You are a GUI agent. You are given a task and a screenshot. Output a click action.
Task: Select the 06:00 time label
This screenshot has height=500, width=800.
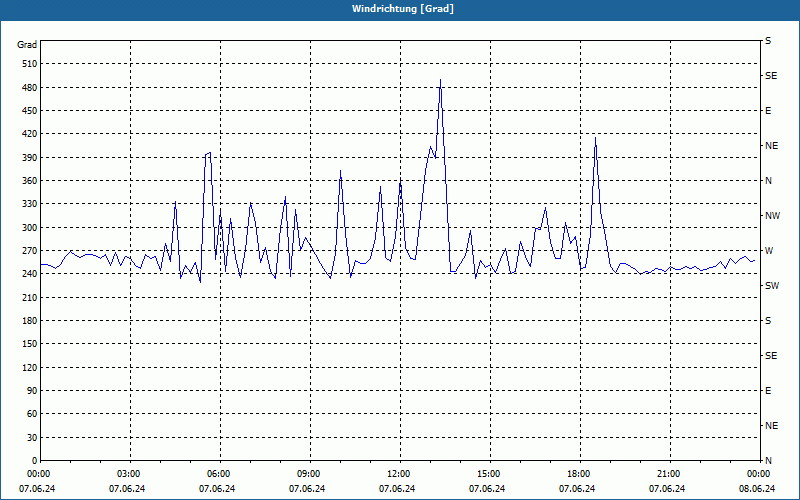218,474
